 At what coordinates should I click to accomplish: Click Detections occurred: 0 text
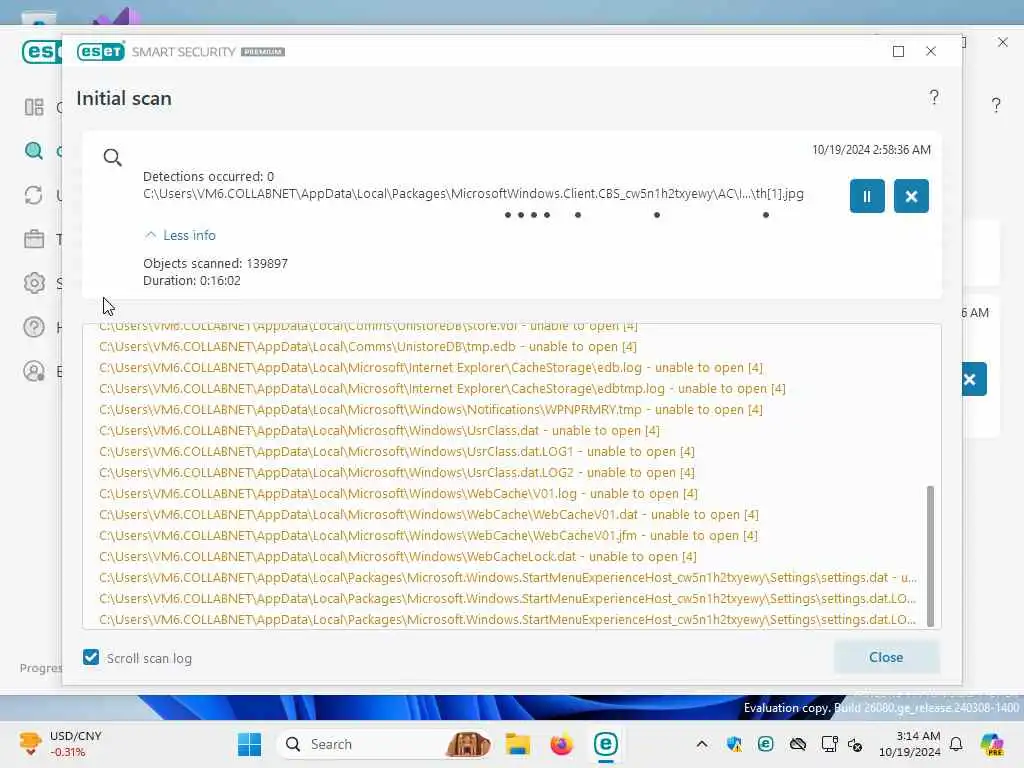pos(208,176)
